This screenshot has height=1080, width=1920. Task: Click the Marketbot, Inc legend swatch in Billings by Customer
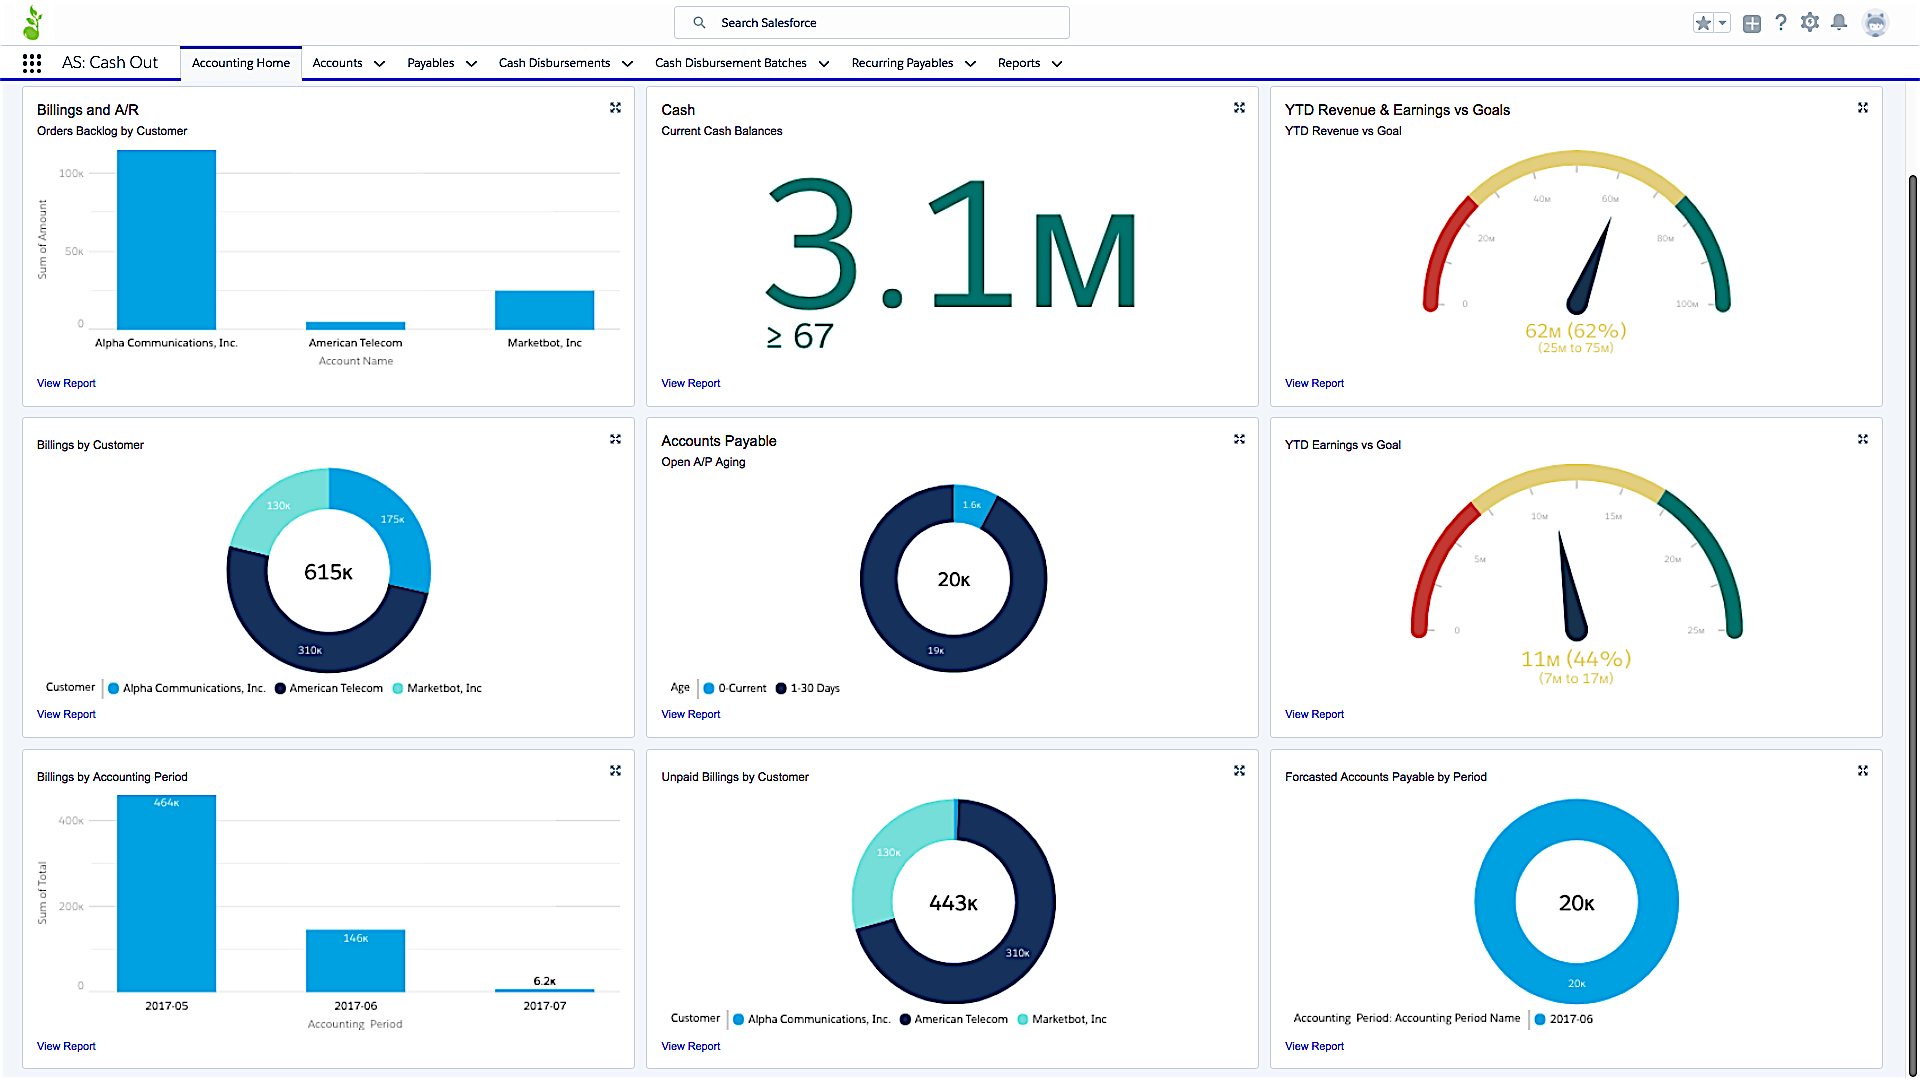tap(398, 688)
